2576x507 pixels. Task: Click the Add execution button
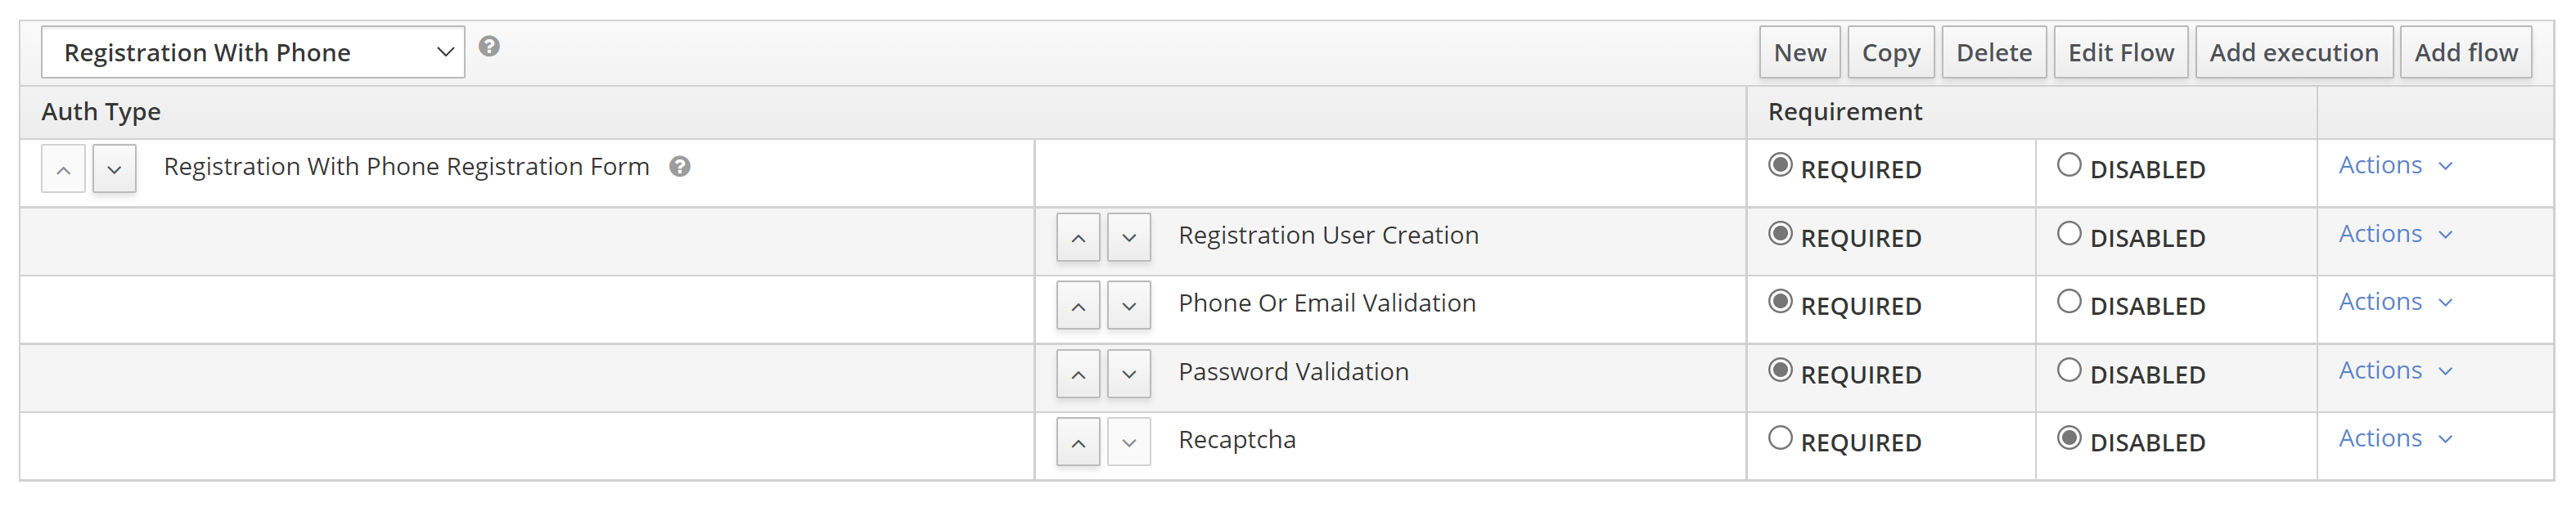[2293, 53]
